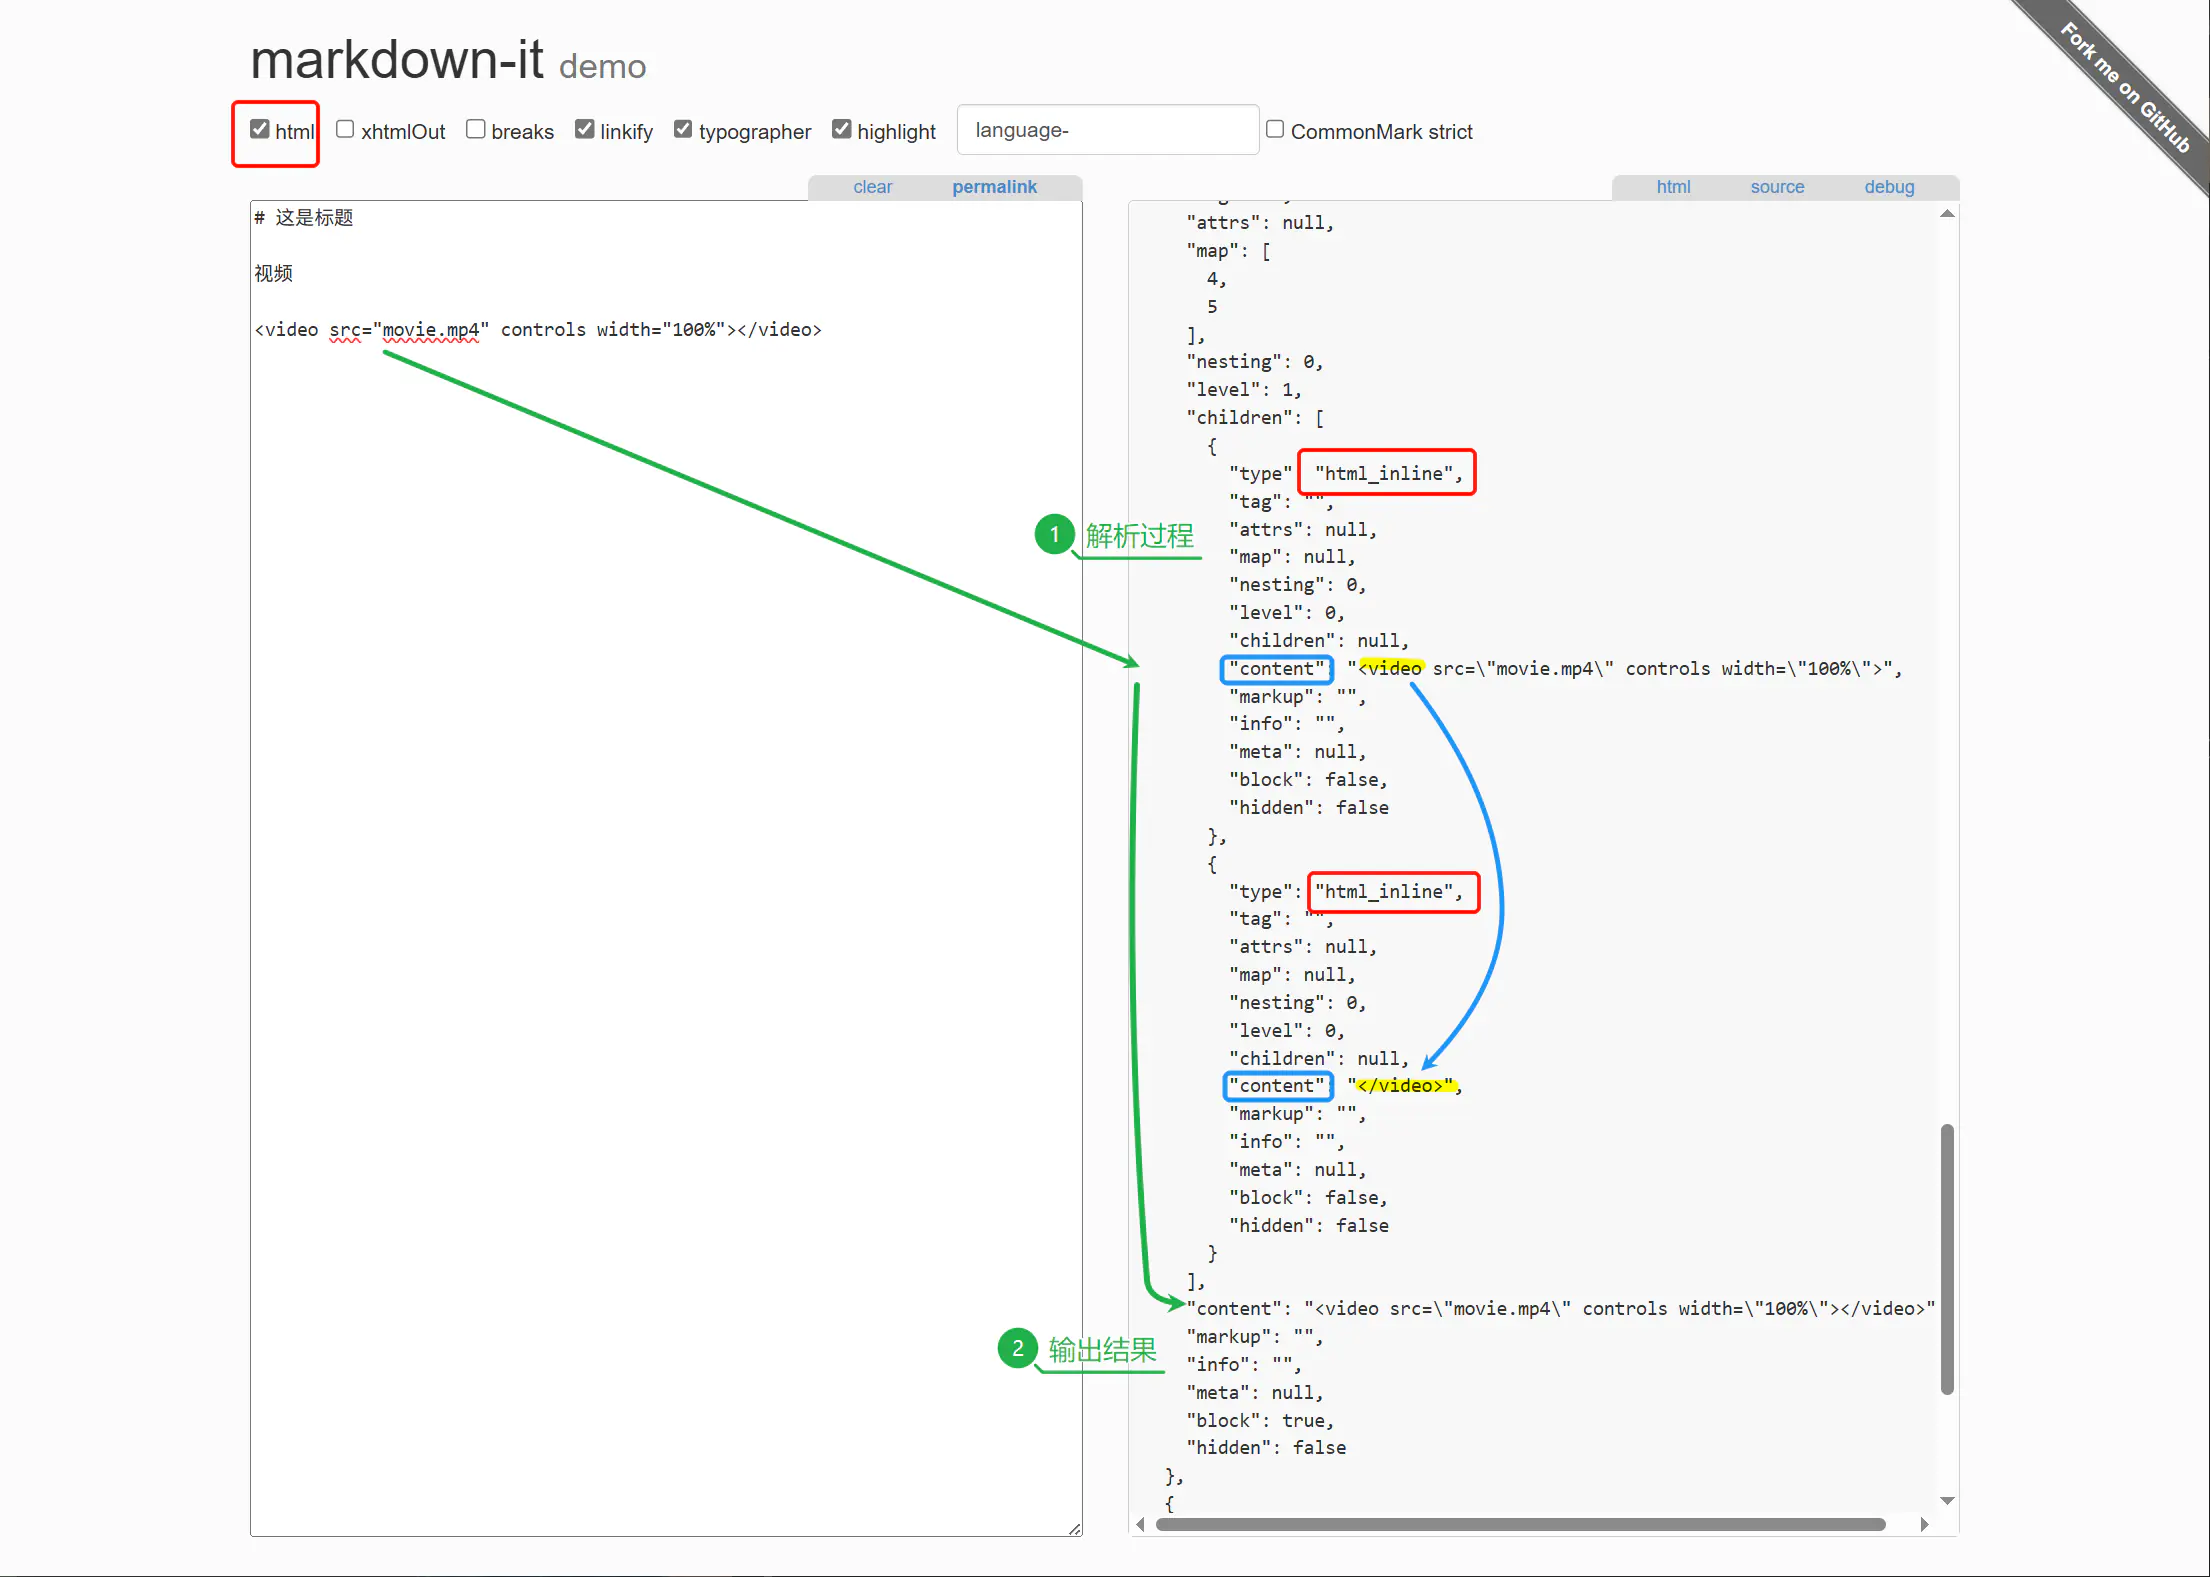
Task: Clear the markdown source text
Action: pyautogui.click(x=872, y=187)
